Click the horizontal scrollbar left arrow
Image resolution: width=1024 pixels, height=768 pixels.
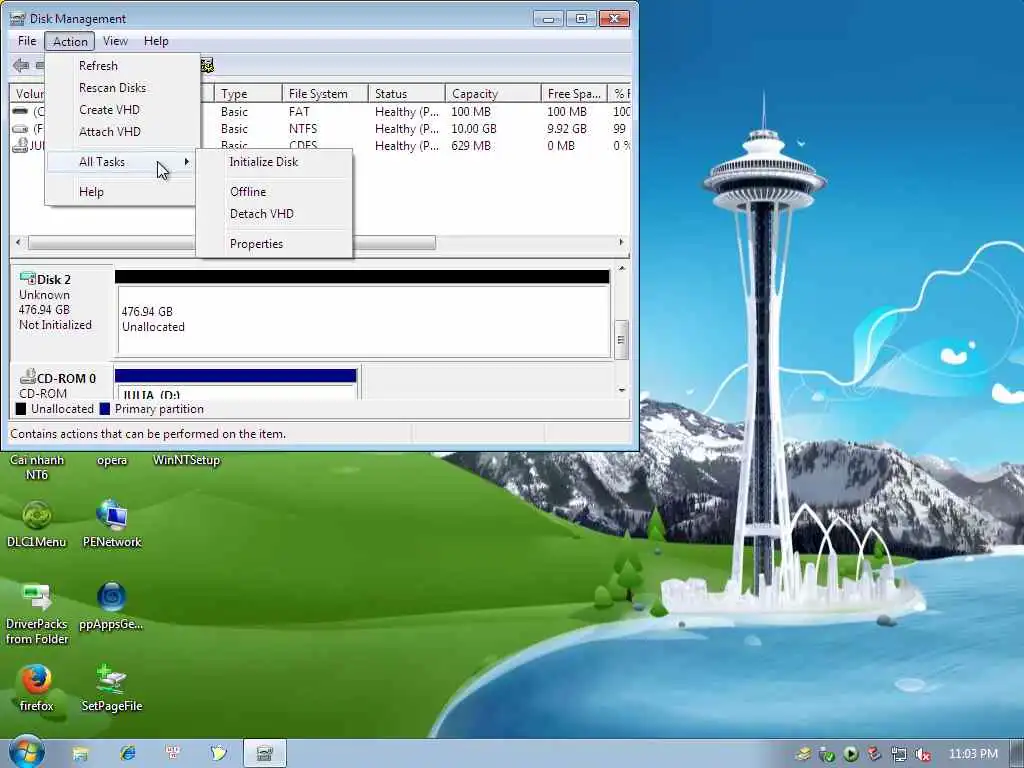click(18, 242)
